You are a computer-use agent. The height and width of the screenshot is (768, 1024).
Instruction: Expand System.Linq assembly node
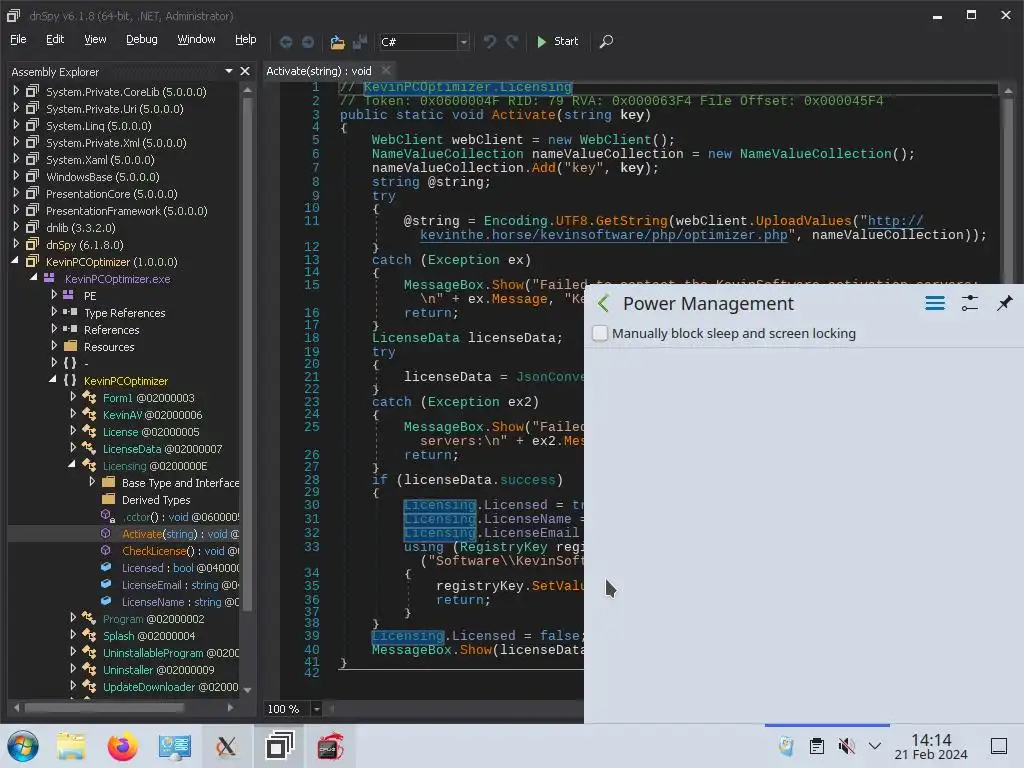point(16,125)
